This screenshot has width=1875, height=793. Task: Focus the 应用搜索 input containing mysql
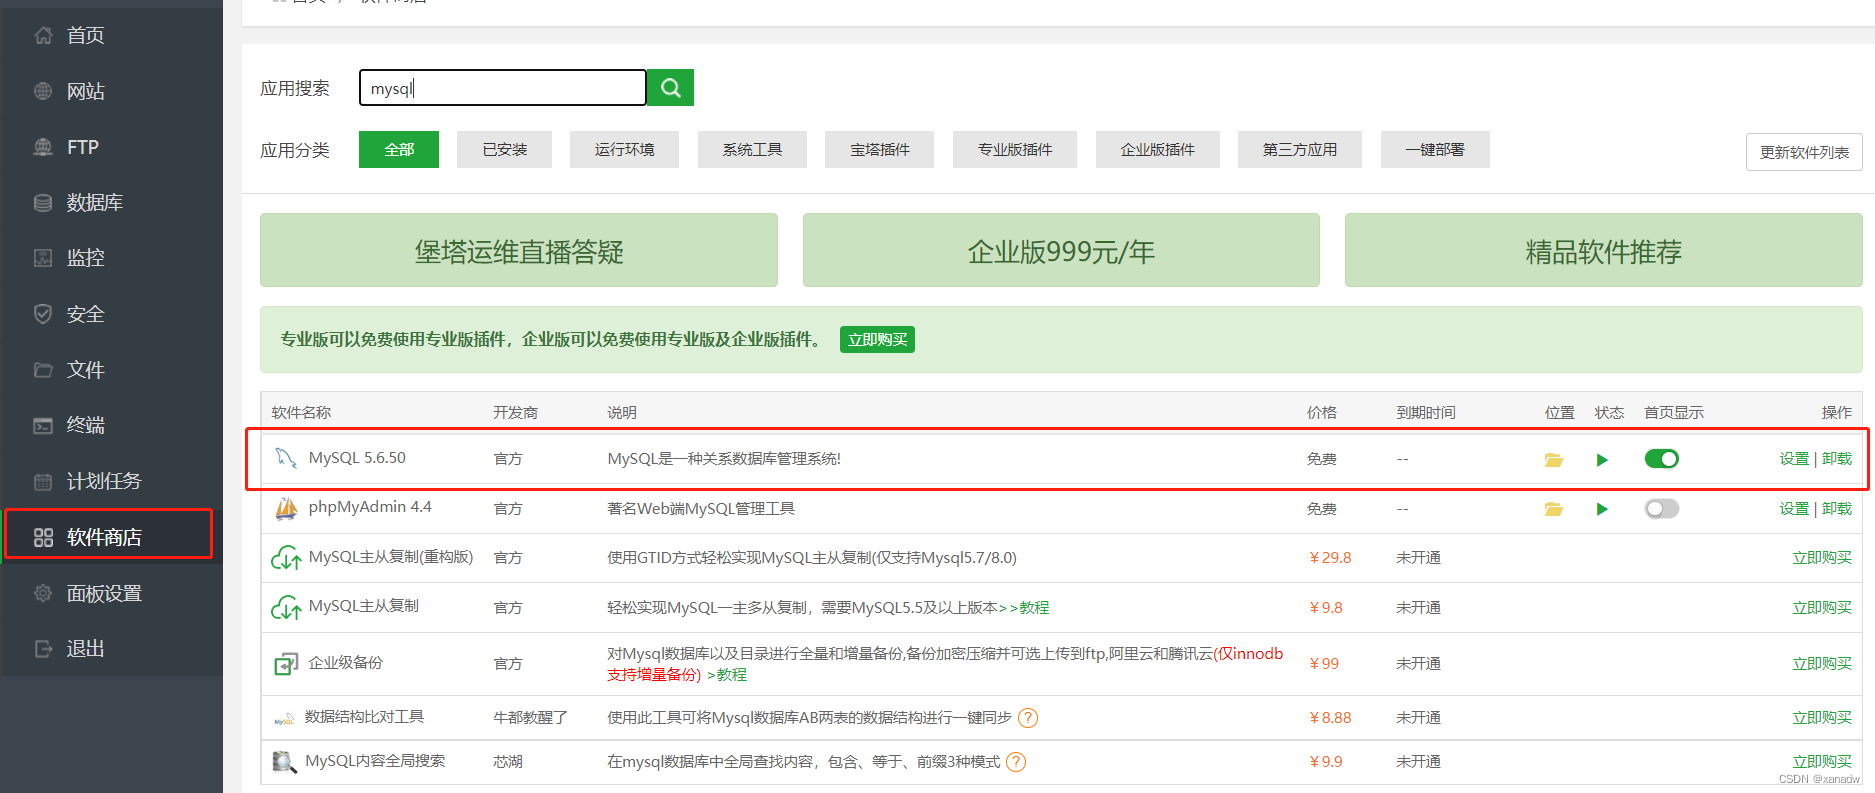(503, 88)
